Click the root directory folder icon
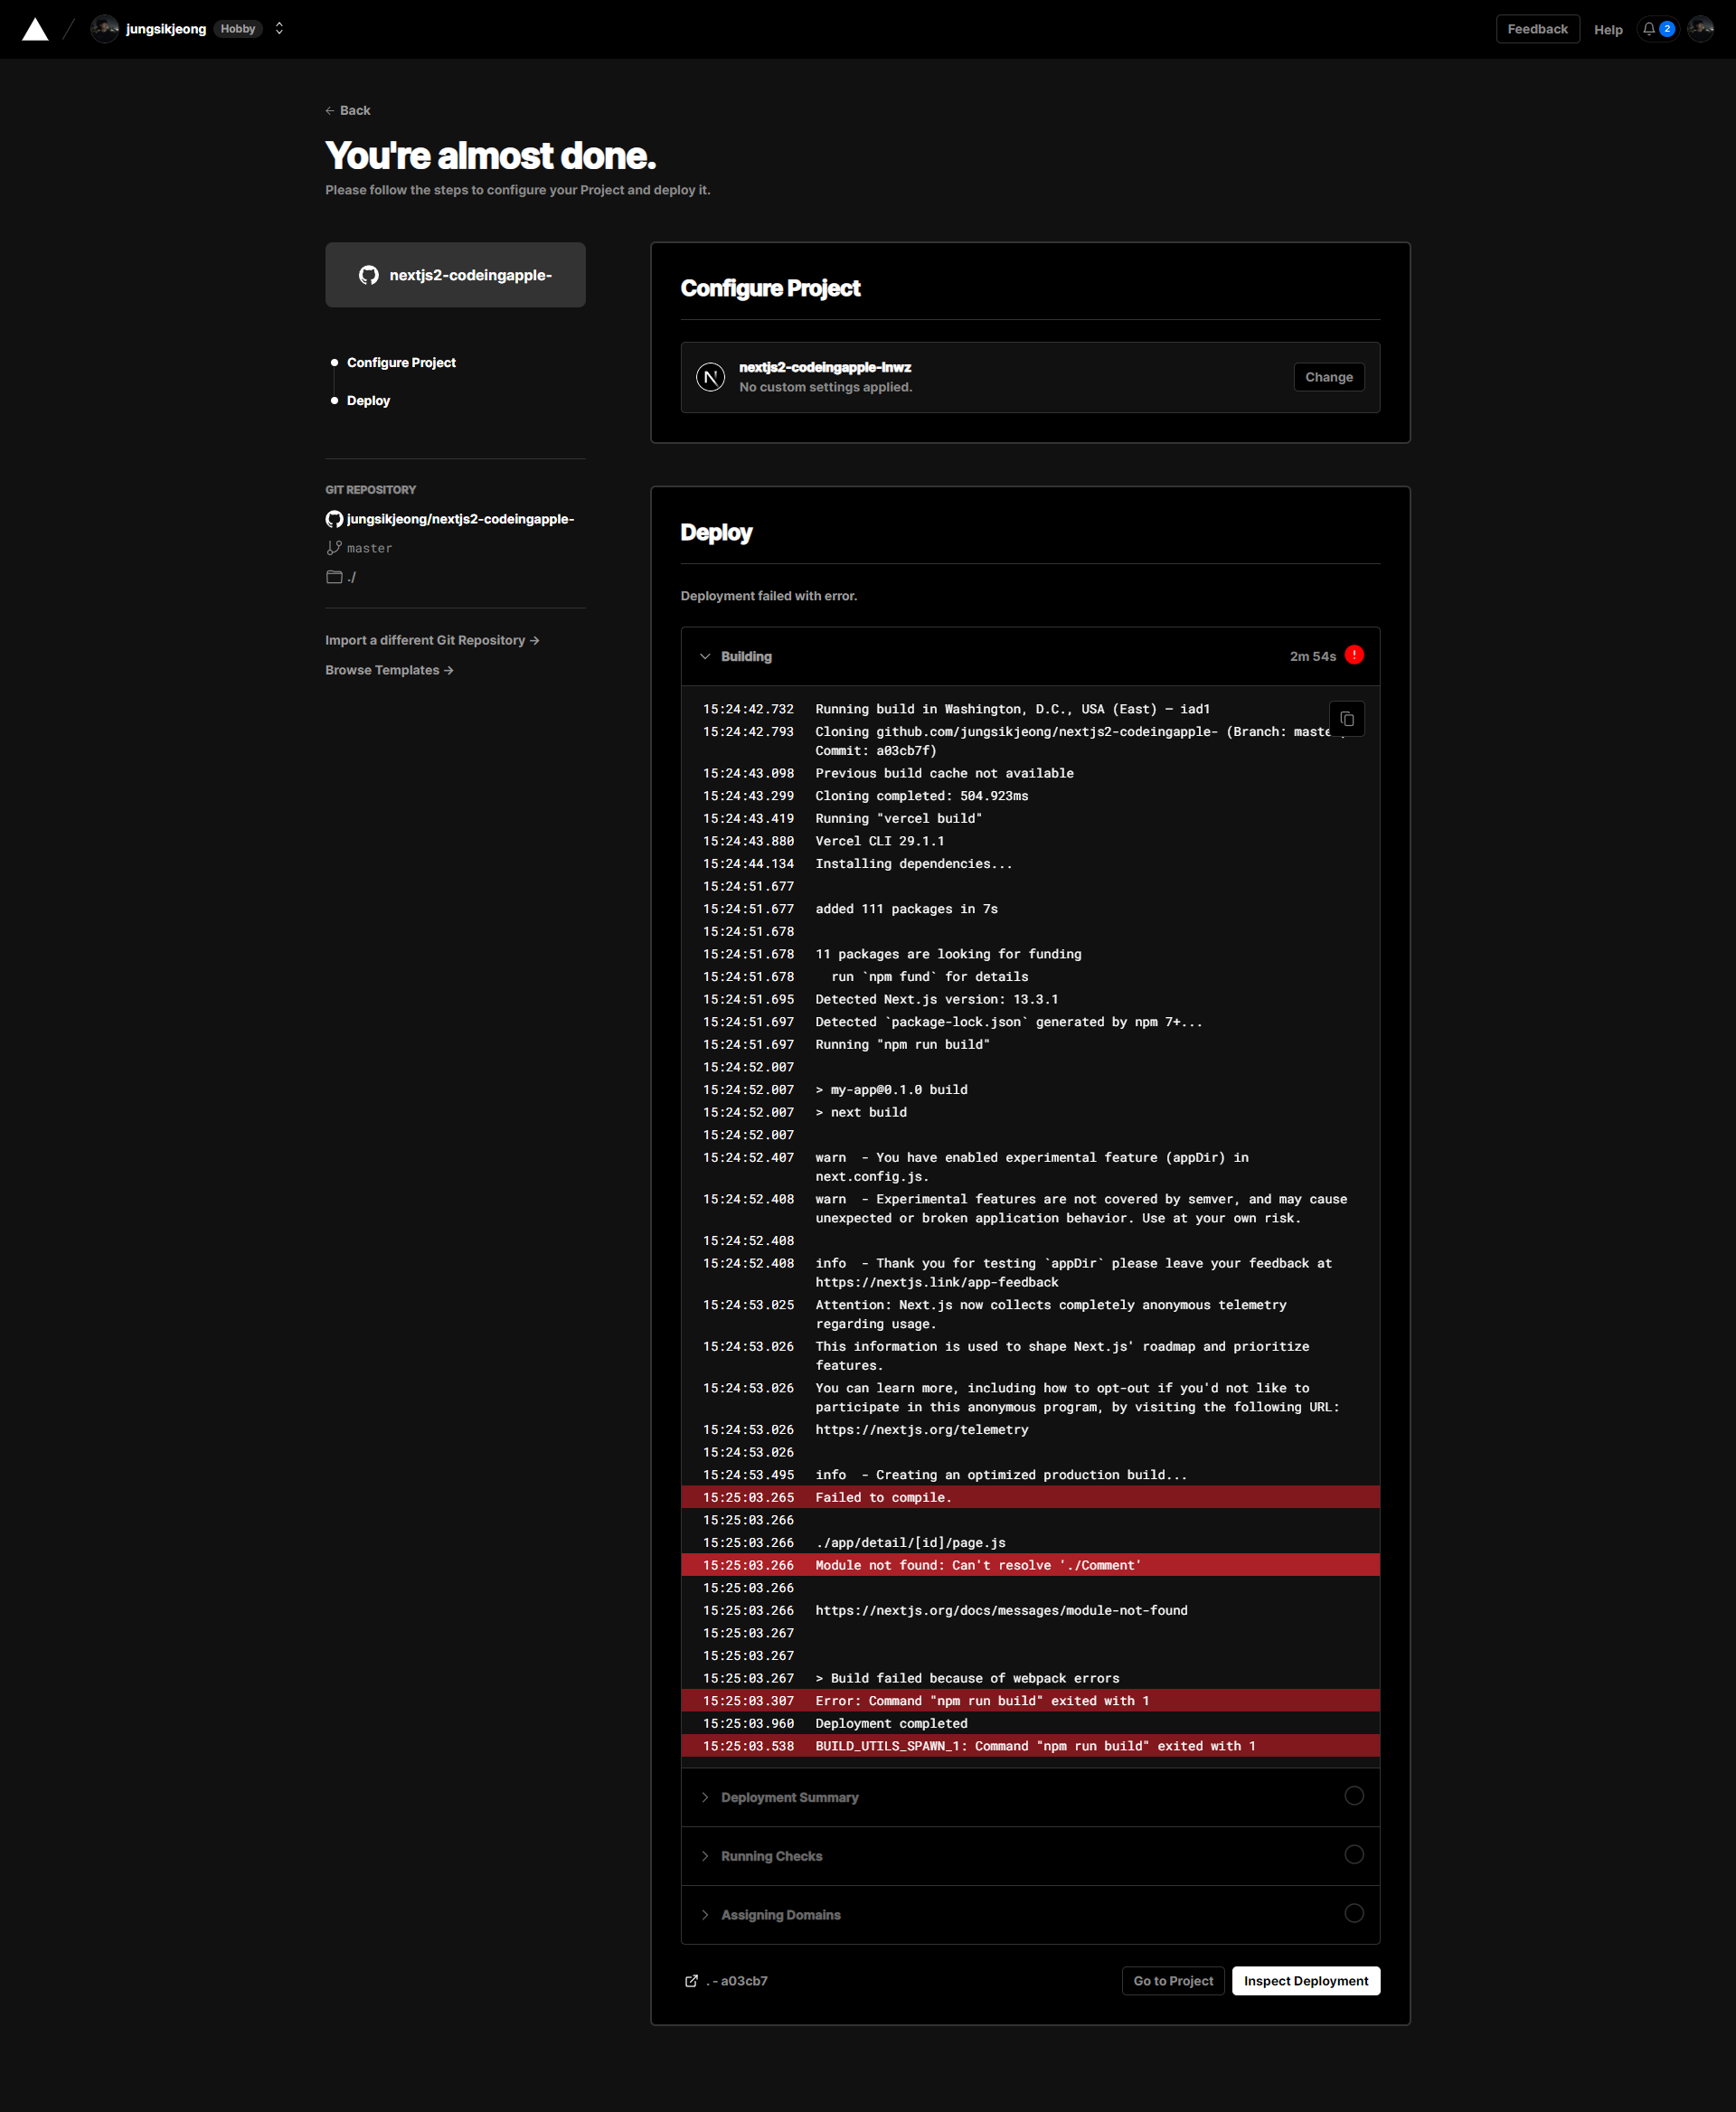 pyautogui.click(x=334, y=577)
